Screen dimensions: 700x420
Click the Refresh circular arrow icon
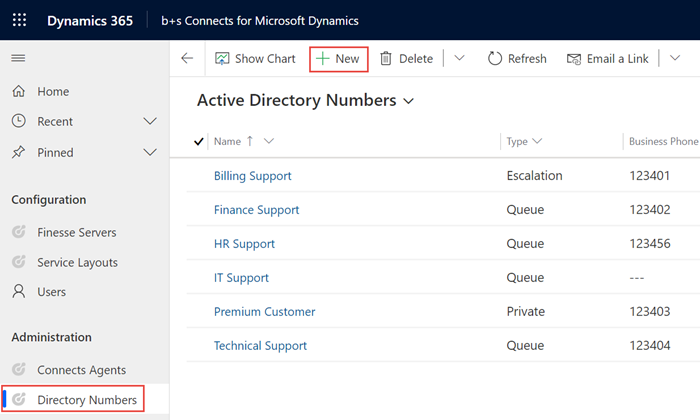(495, 58)
